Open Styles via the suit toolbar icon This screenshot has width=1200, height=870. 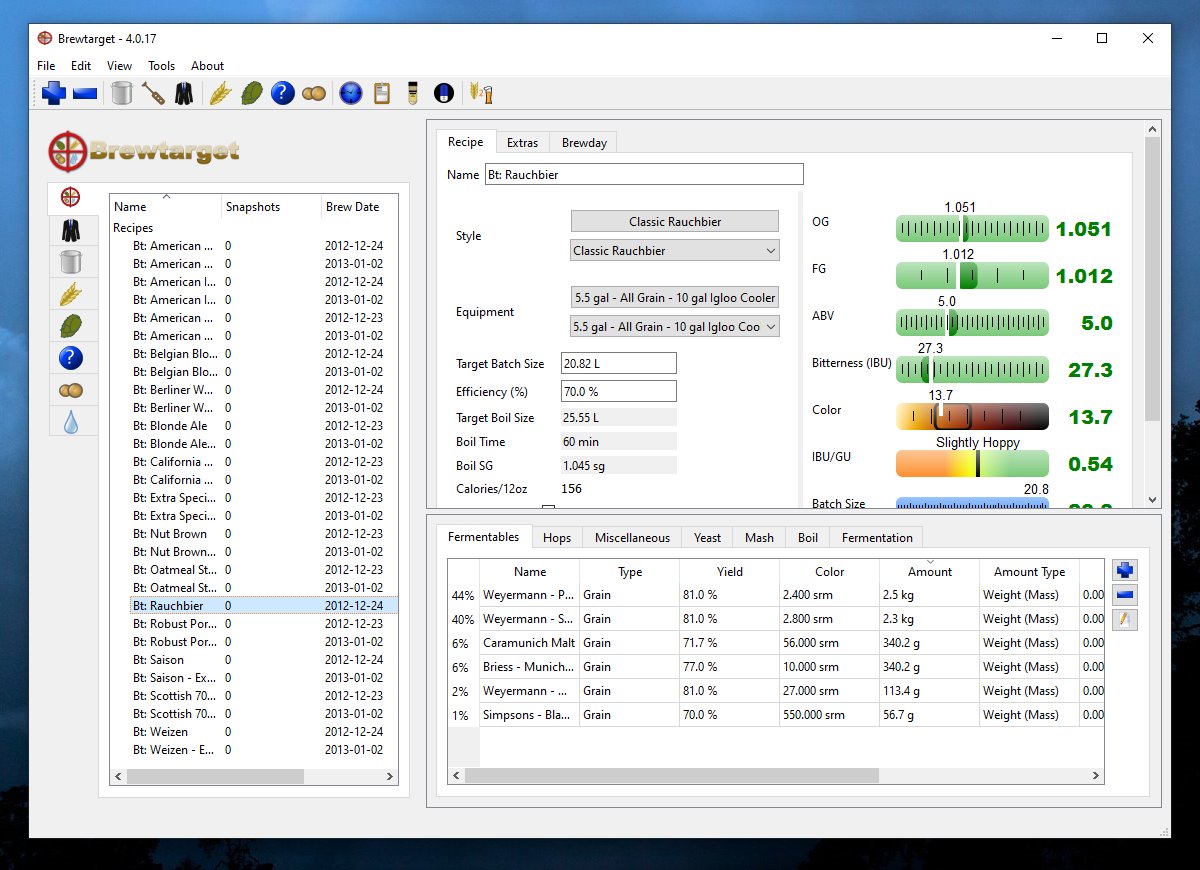click(184, 93)
